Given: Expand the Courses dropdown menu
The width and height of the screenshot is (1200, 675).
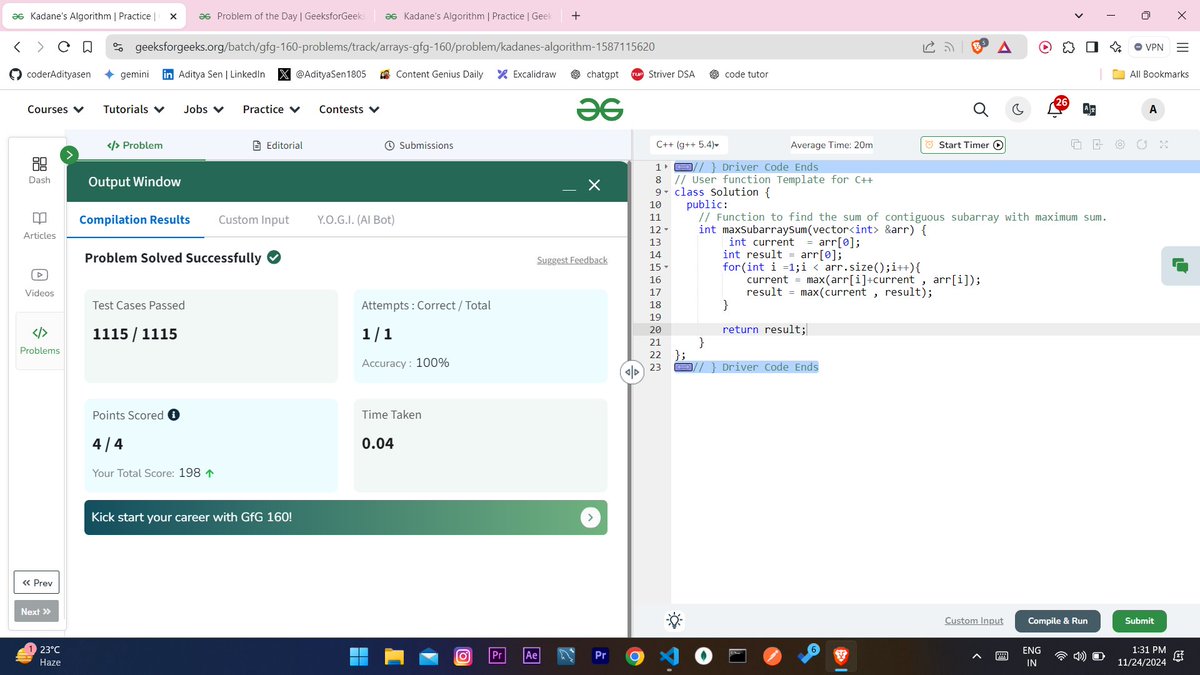Looking at the screenshot, I should tap(55, 110).
